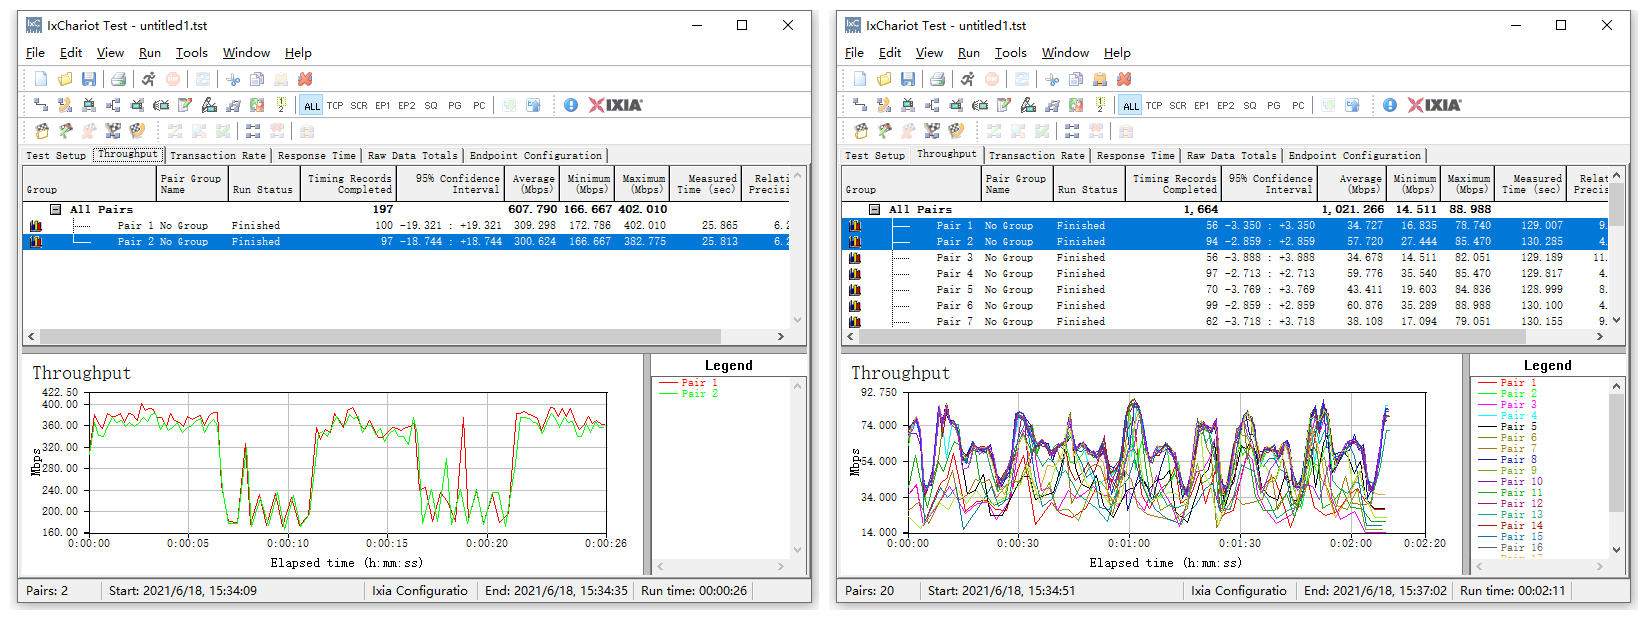The image size is (1648, 620).
Task: Click the Cut scissors icon in the left window
Action: (x=233, y=79)
